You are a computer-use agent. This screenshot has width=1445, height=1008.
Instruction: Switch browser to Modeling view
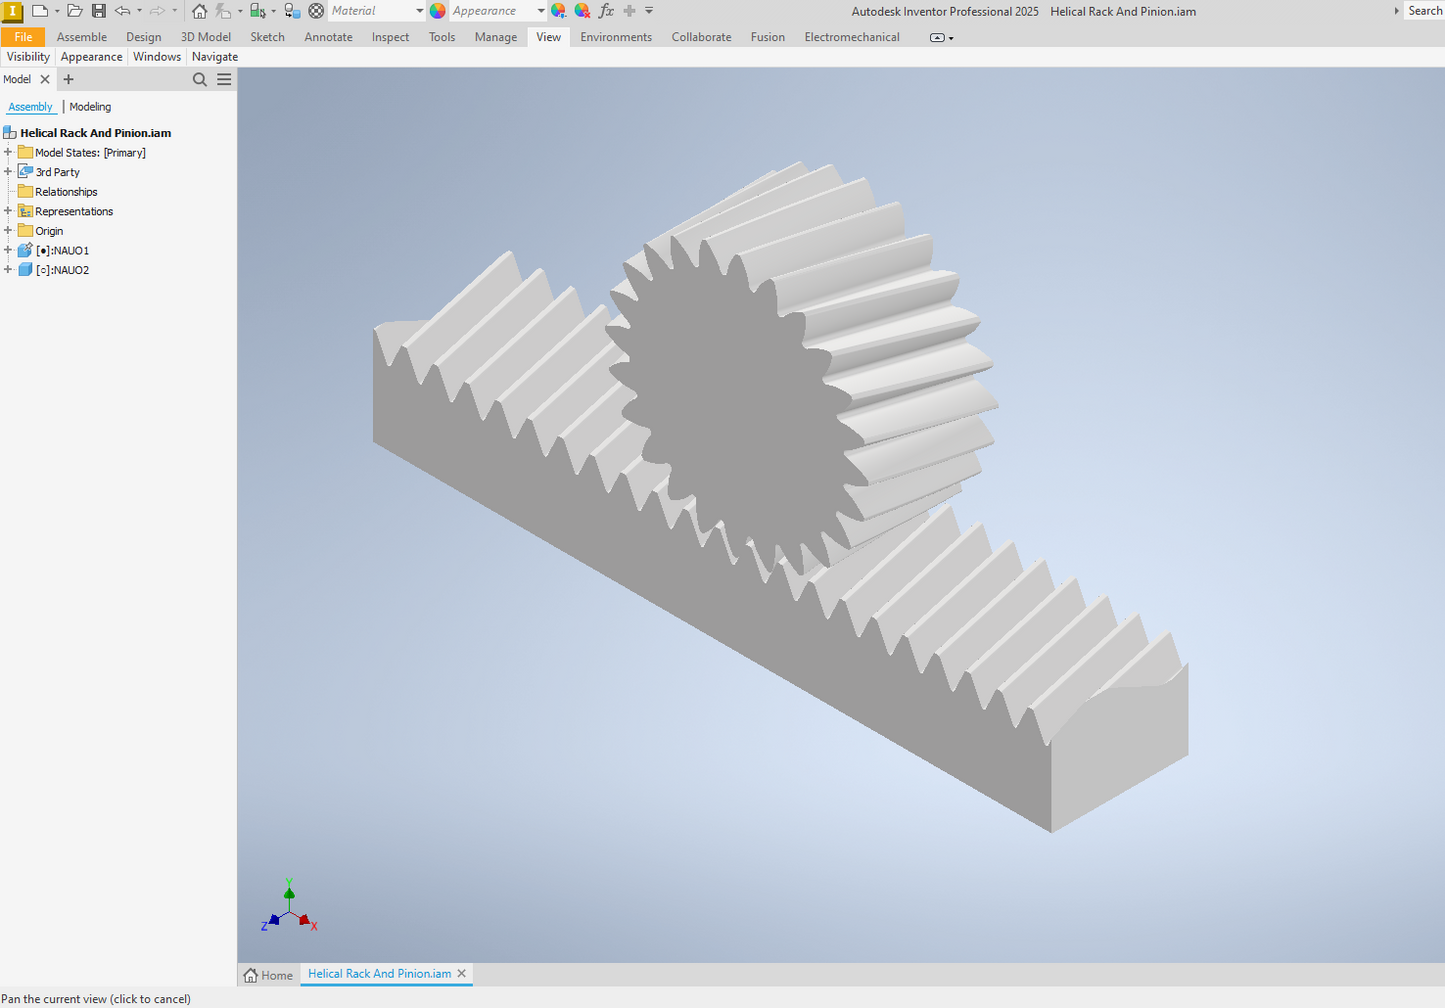point(90,107)
